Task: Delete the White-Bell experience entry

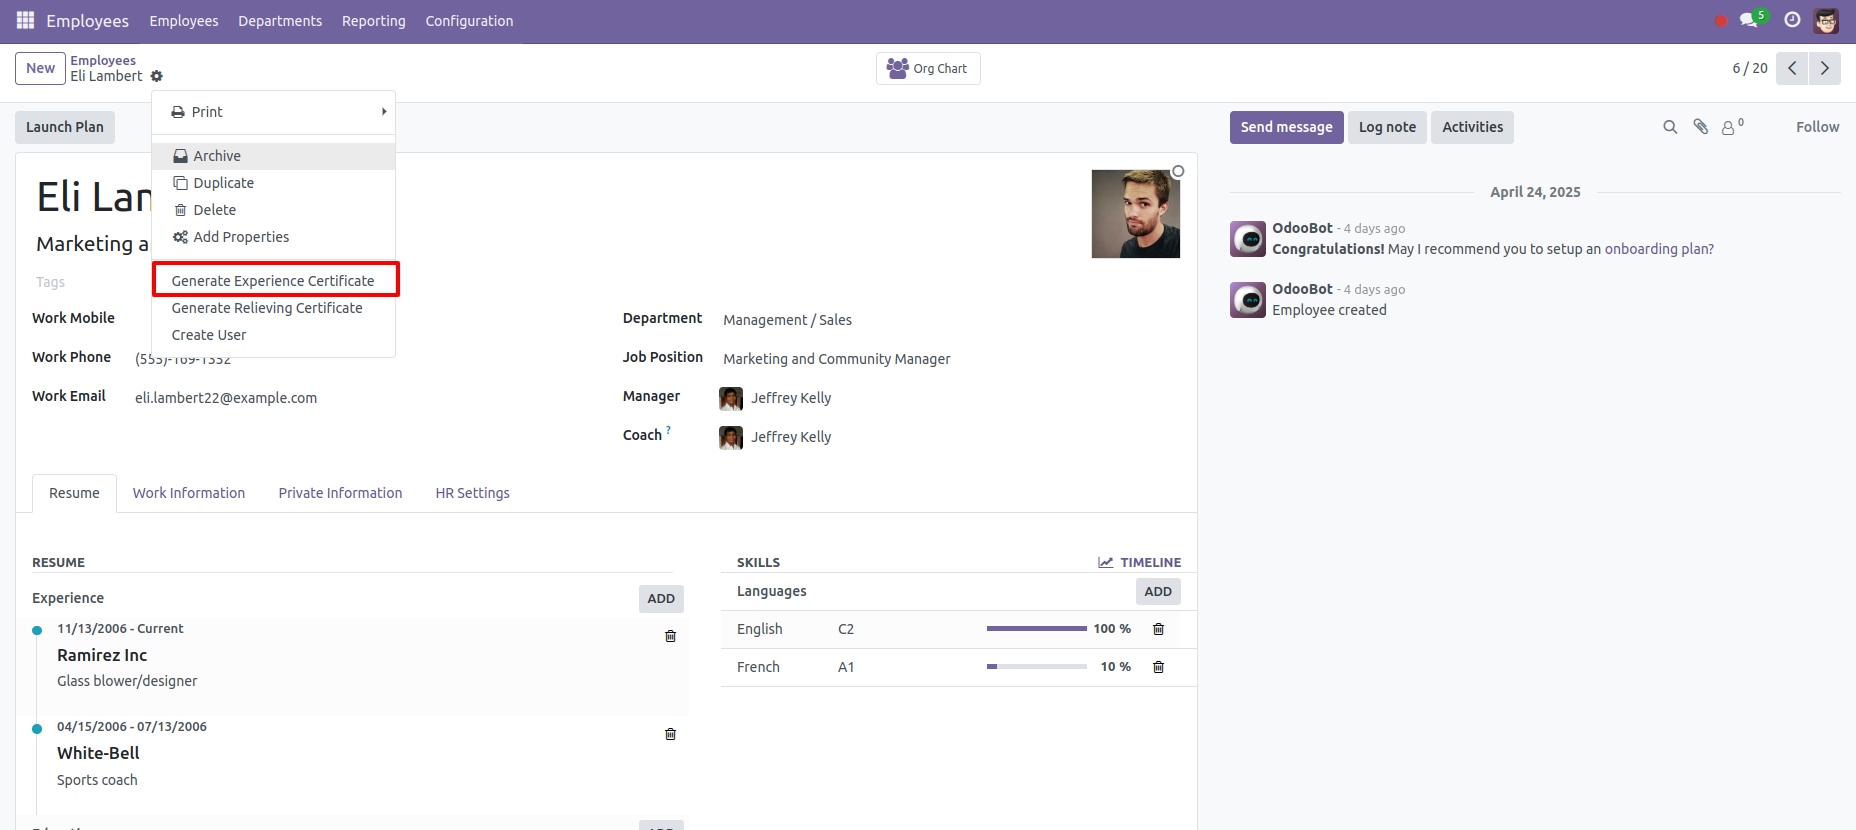Action: pos(671,734)
